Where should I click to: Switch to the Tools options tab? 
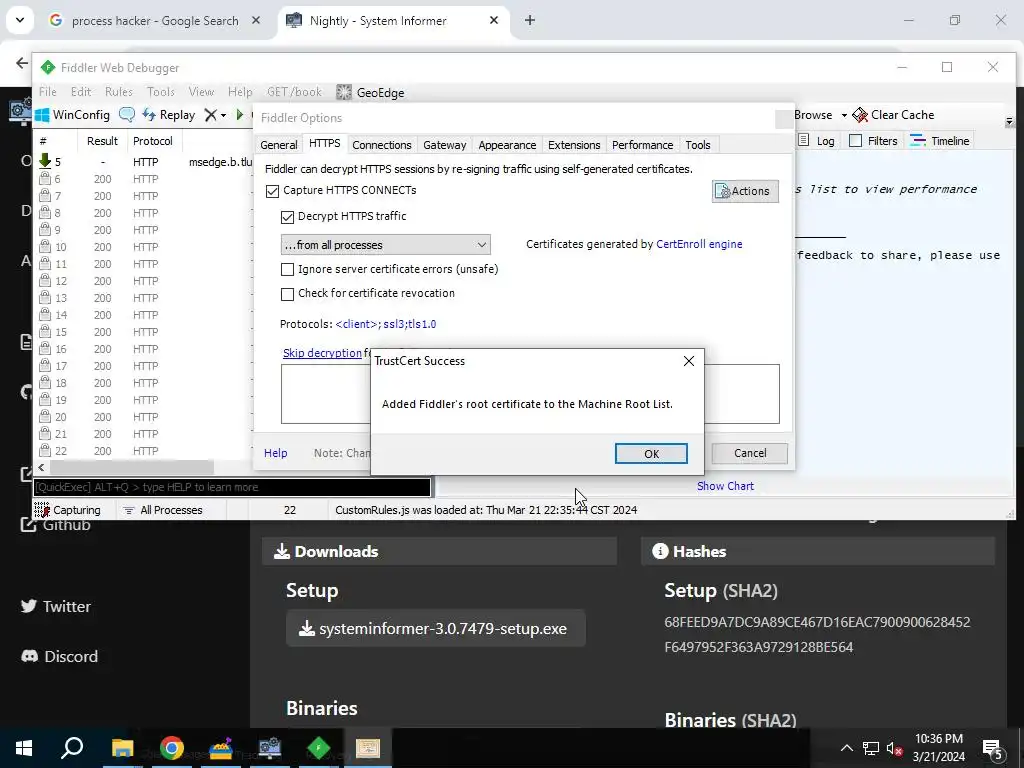pos(697,145)
